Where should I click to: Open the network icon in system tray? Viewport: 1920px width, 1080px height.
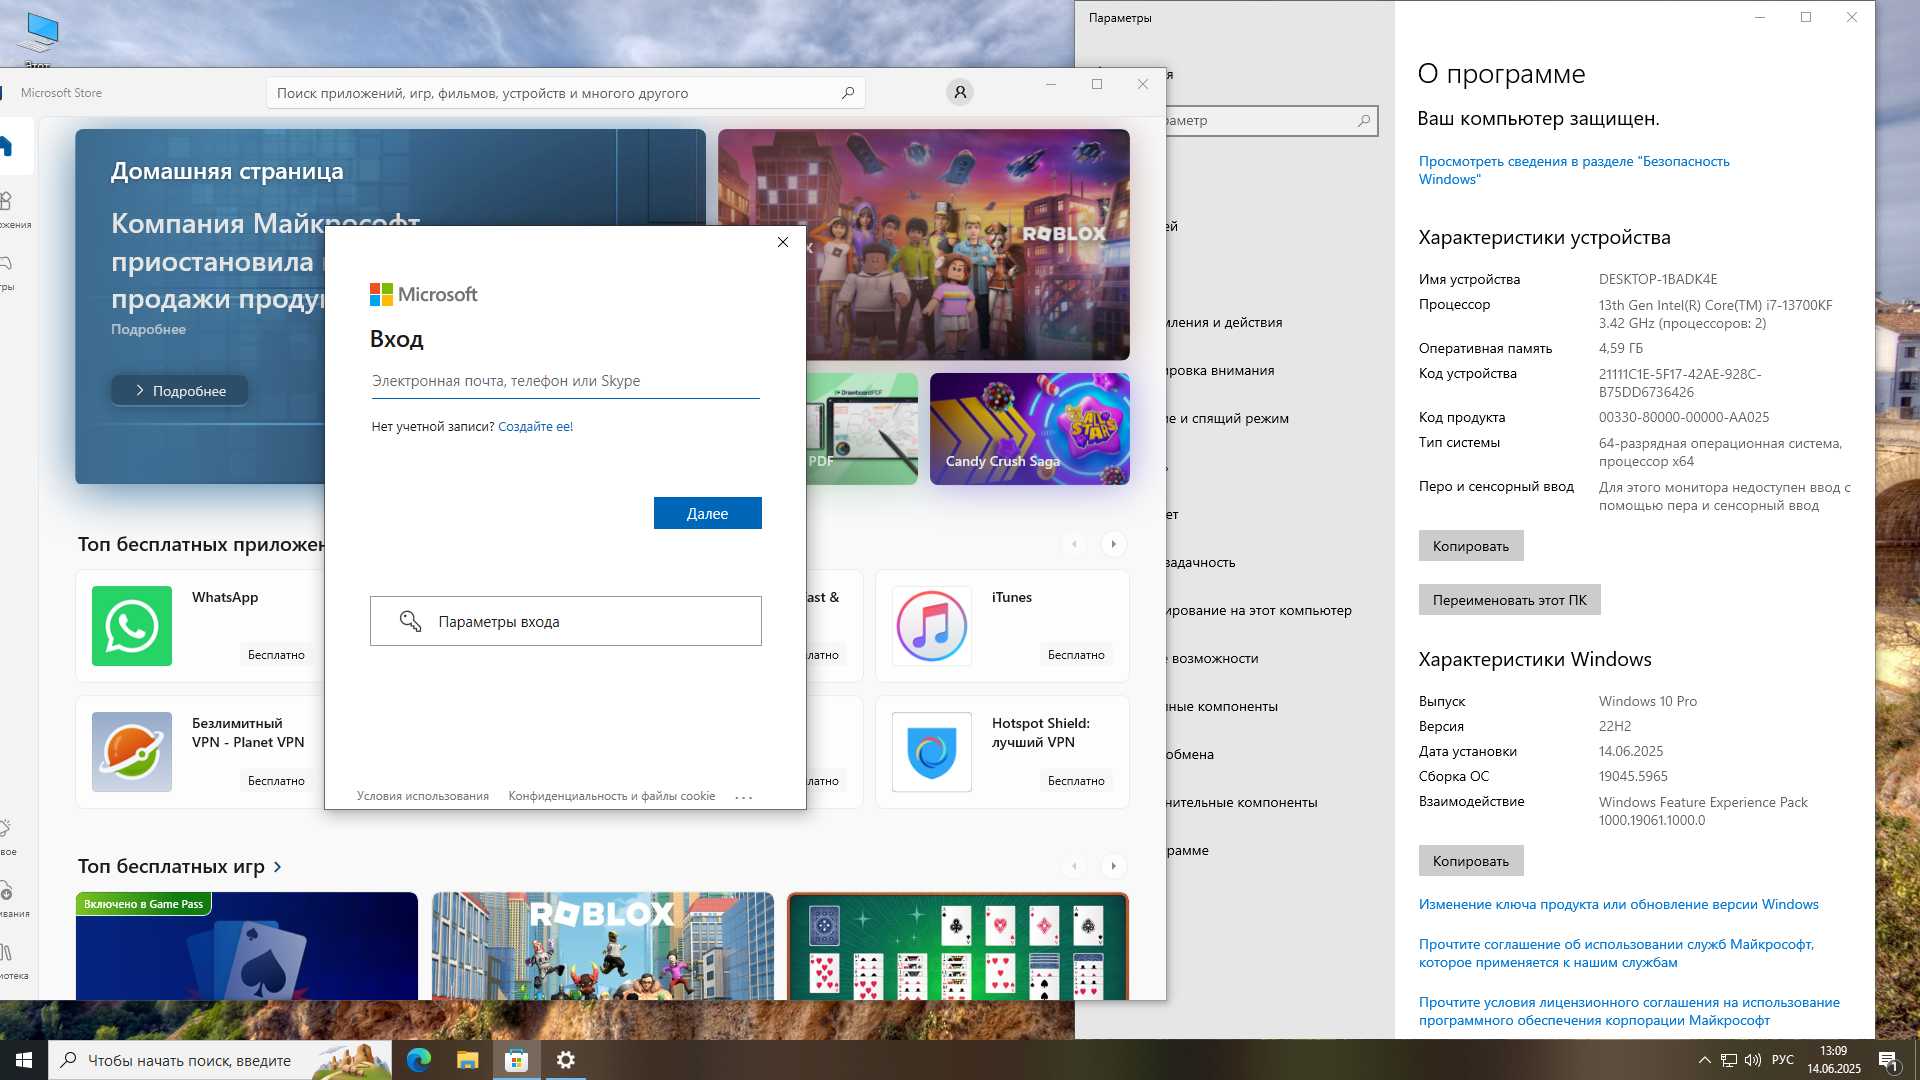[1729, 1060]
